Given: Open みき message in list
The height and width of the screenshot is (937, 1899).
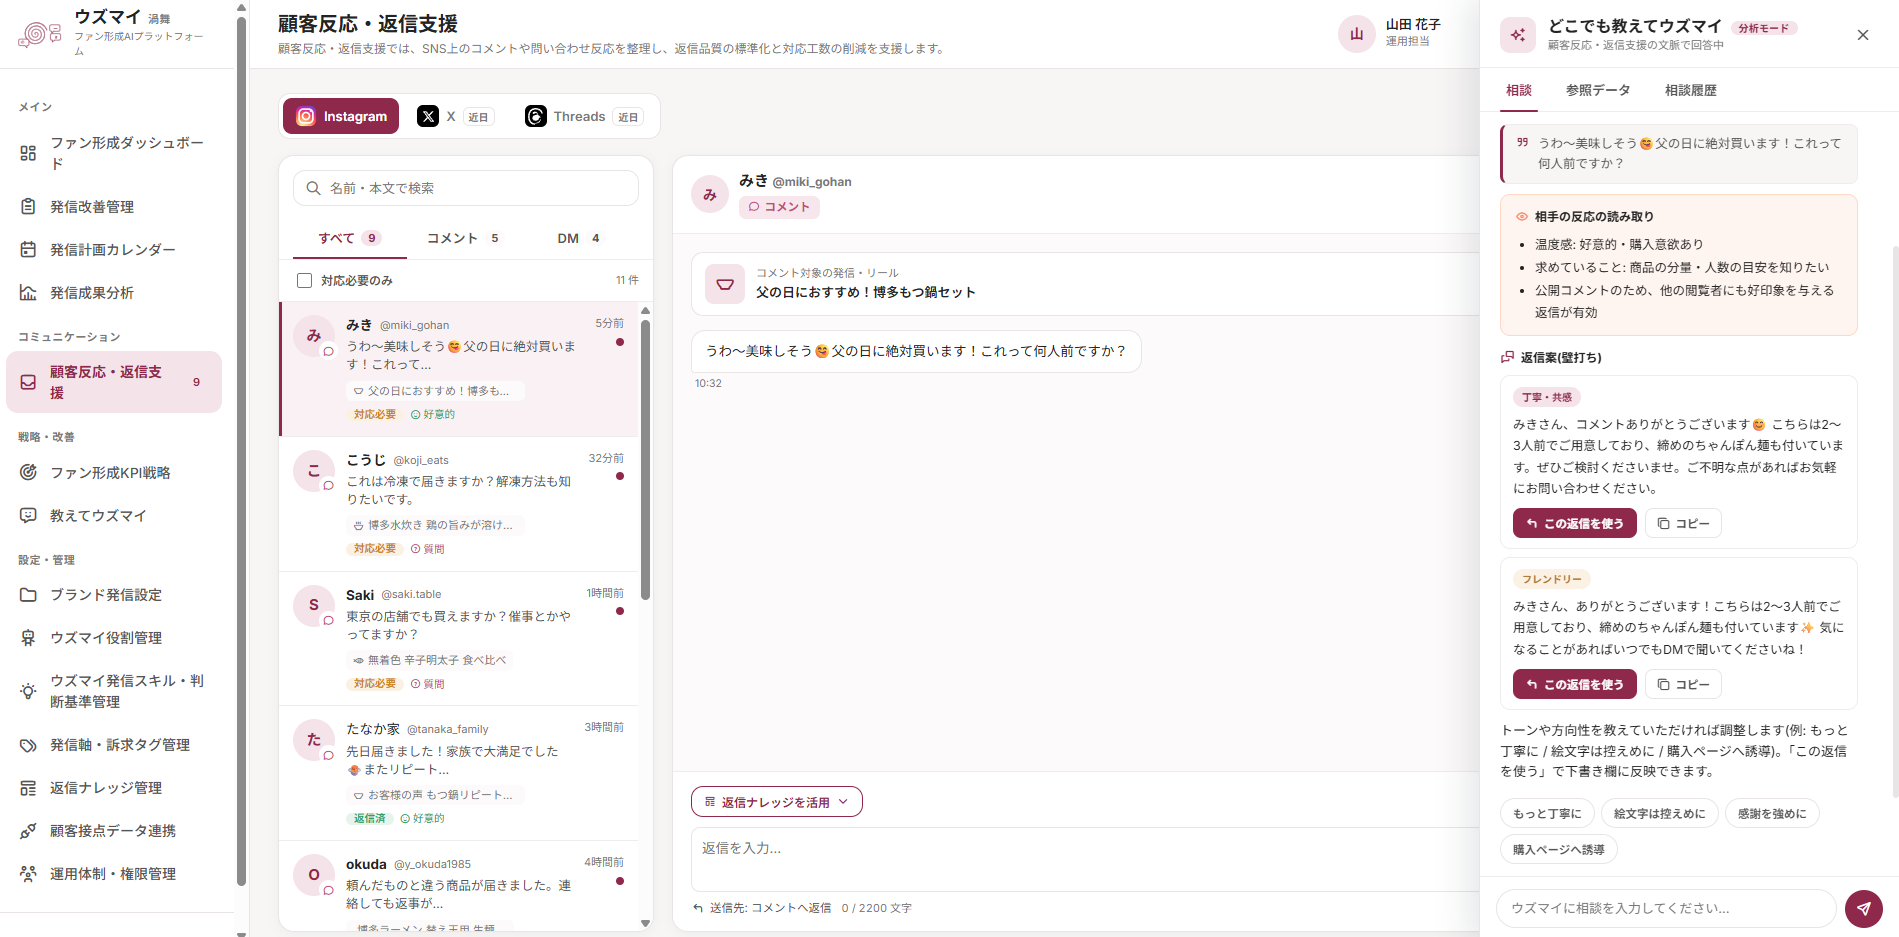Looking at the screenshot, I should click(459, 369).
